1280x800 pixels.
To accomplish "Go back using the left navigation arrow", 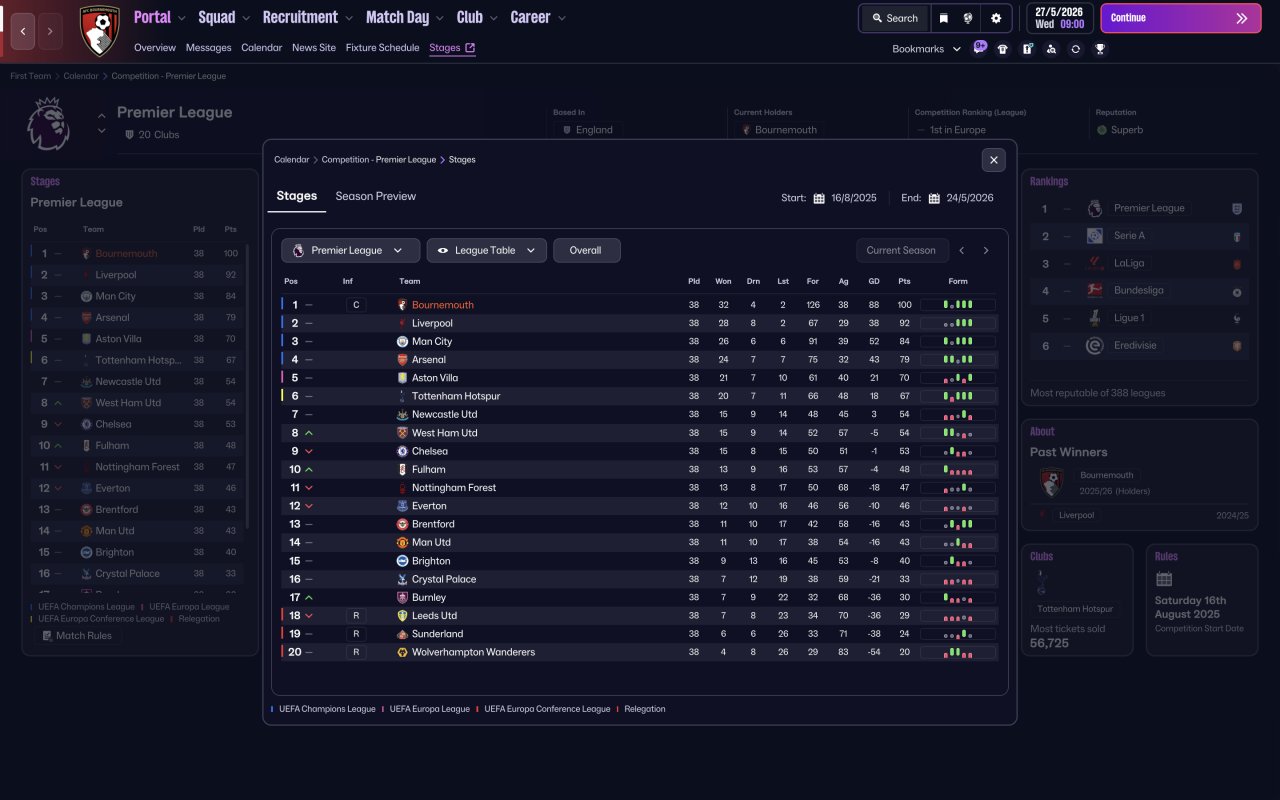I will point(22,31).
